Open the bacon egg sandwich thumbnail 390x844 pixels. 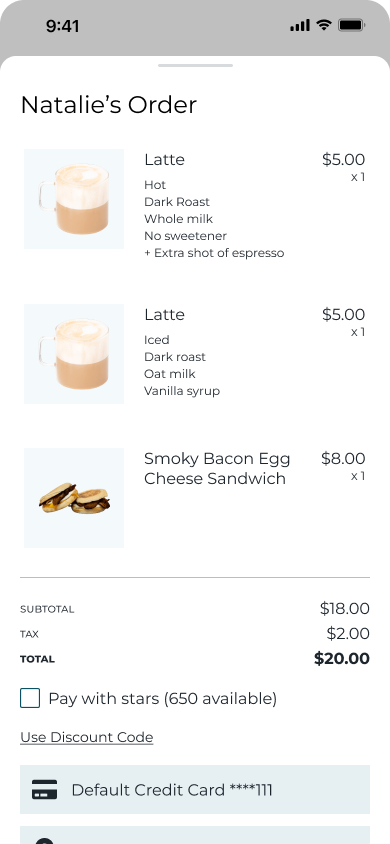[x=74, y=498]
